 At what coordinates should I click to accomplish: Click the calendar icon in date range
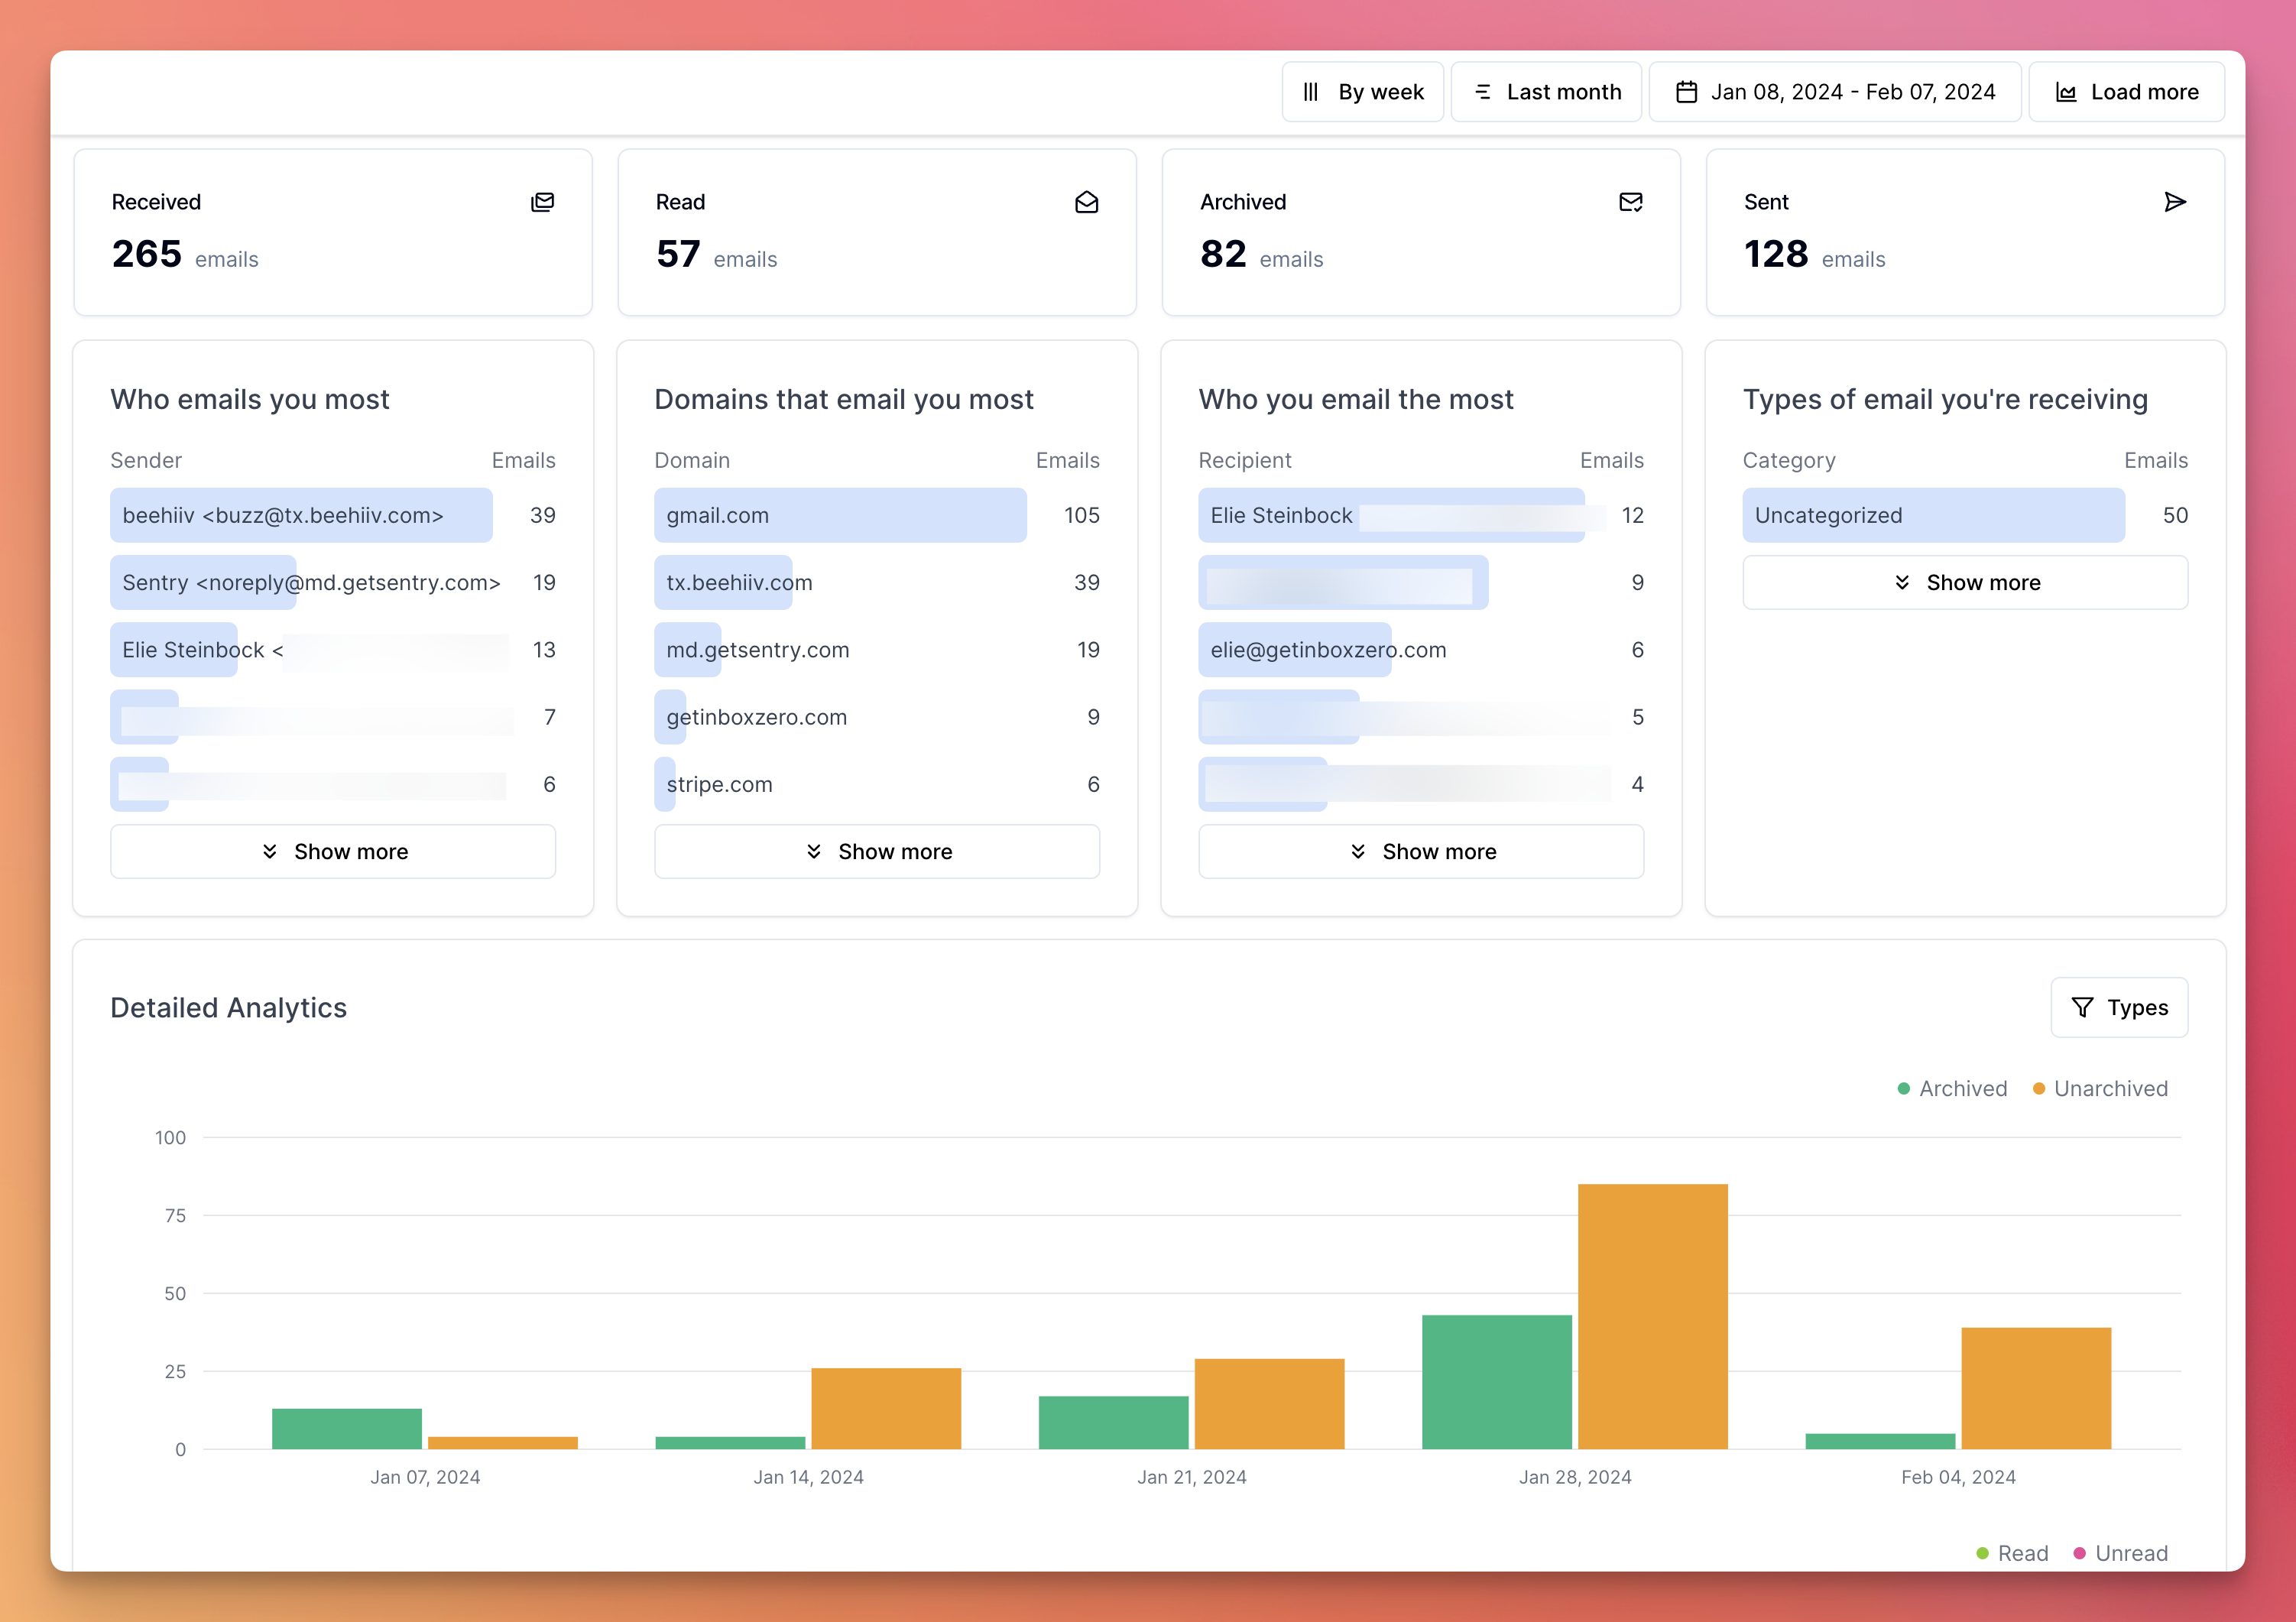click(x=1686, y=92)
